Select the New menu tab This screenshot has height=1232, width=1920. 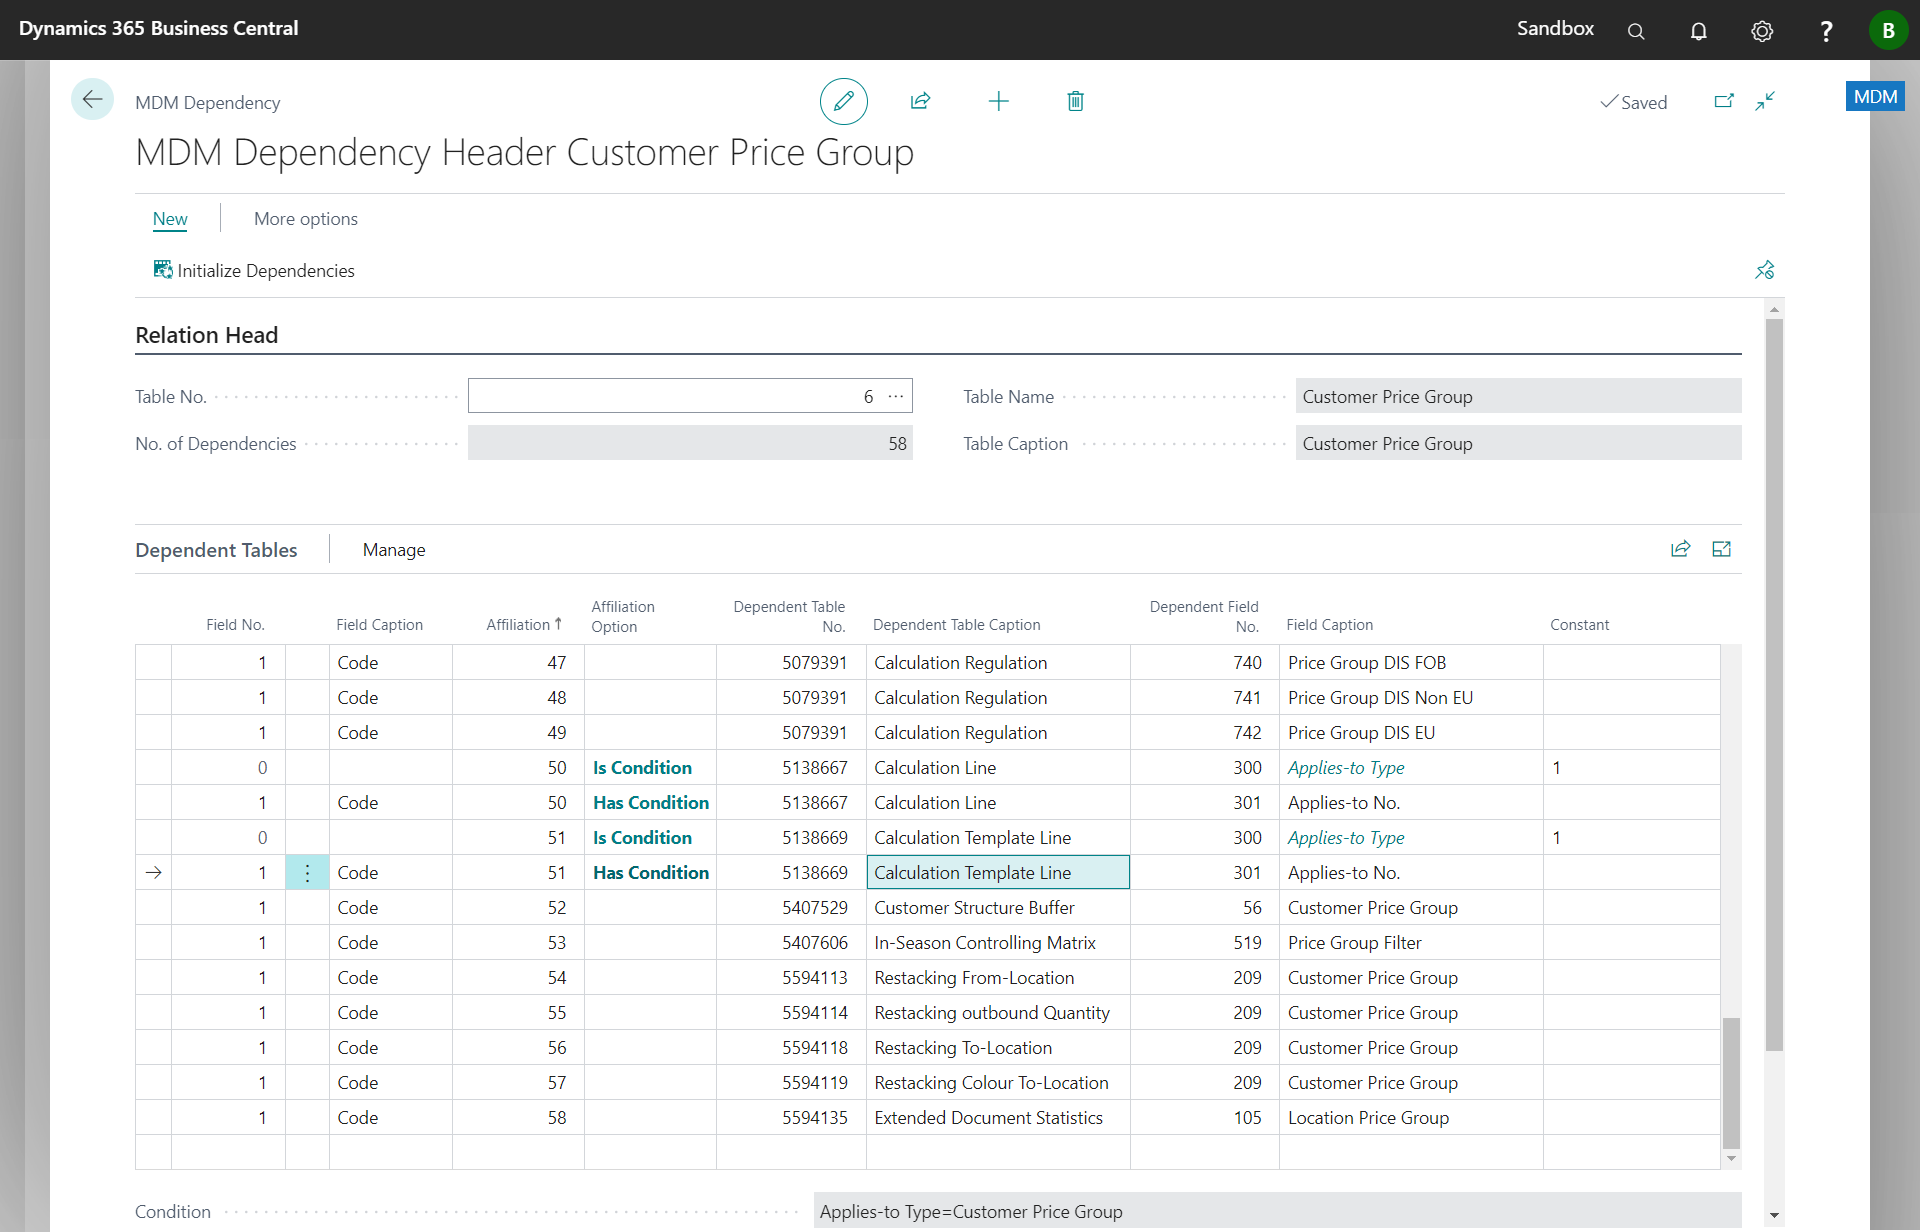coord(170,219)
